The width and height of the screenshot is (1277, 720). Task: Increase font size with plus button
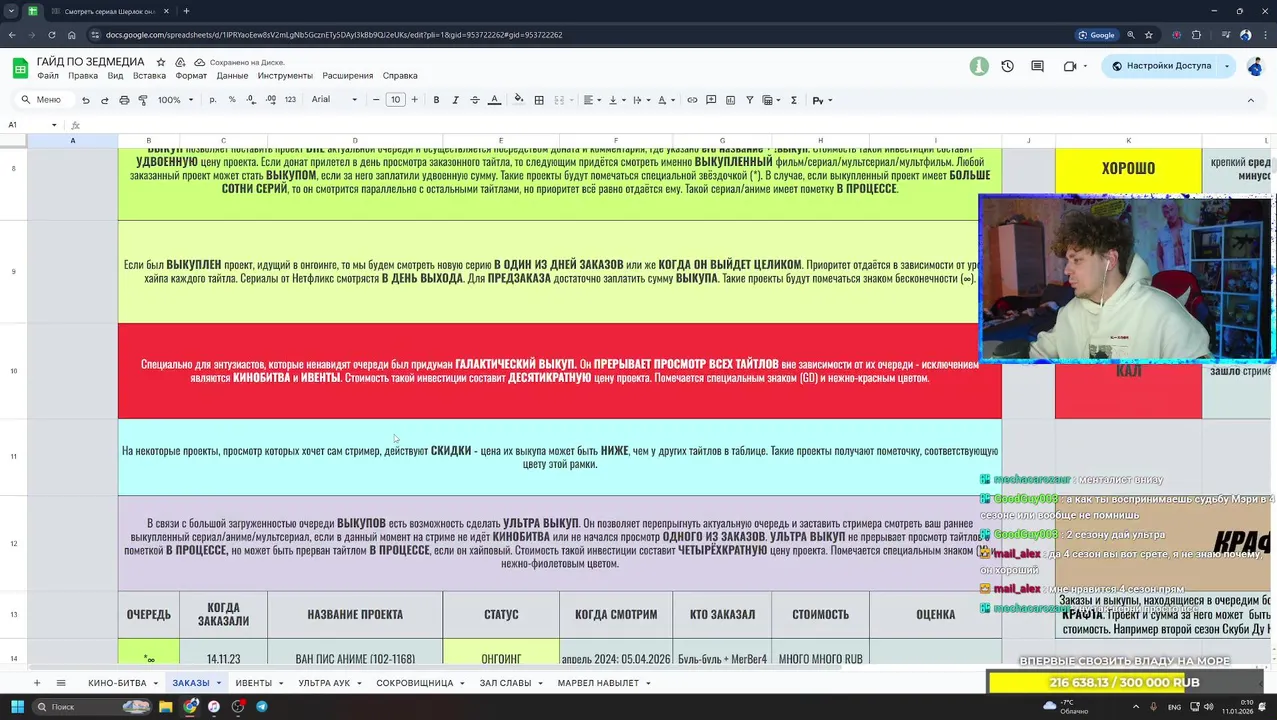pos(415,100)
